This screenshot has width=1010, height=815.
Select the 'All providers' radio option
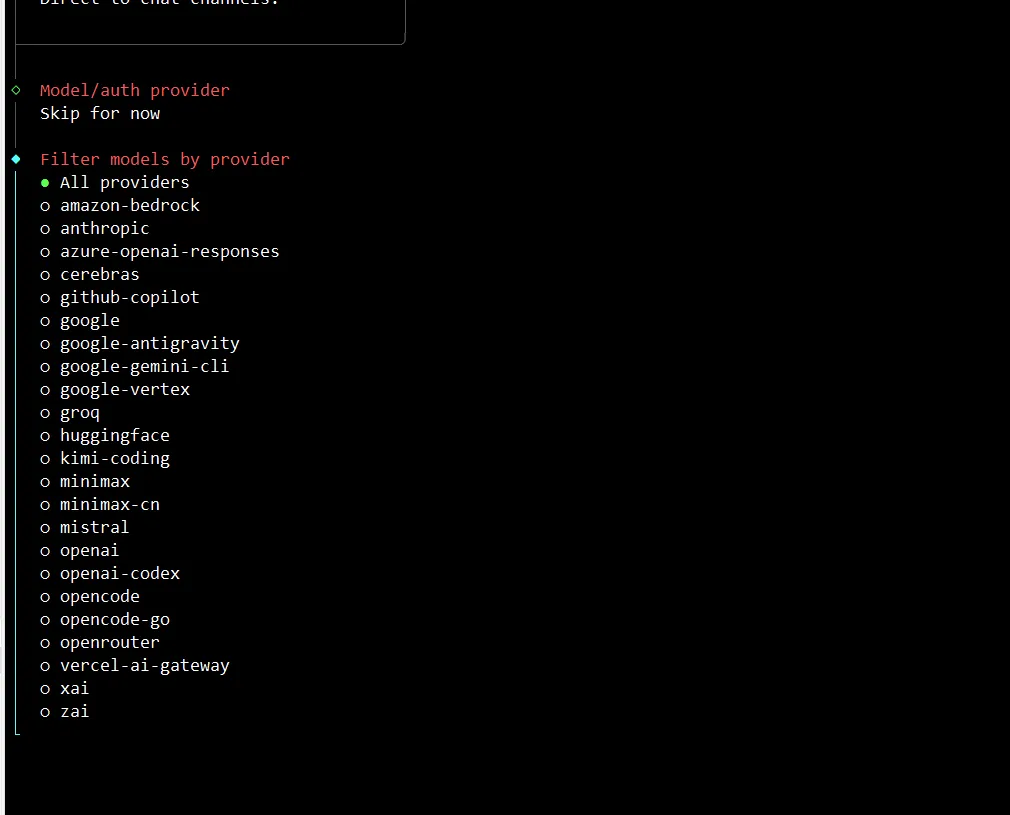click(115, 183)
